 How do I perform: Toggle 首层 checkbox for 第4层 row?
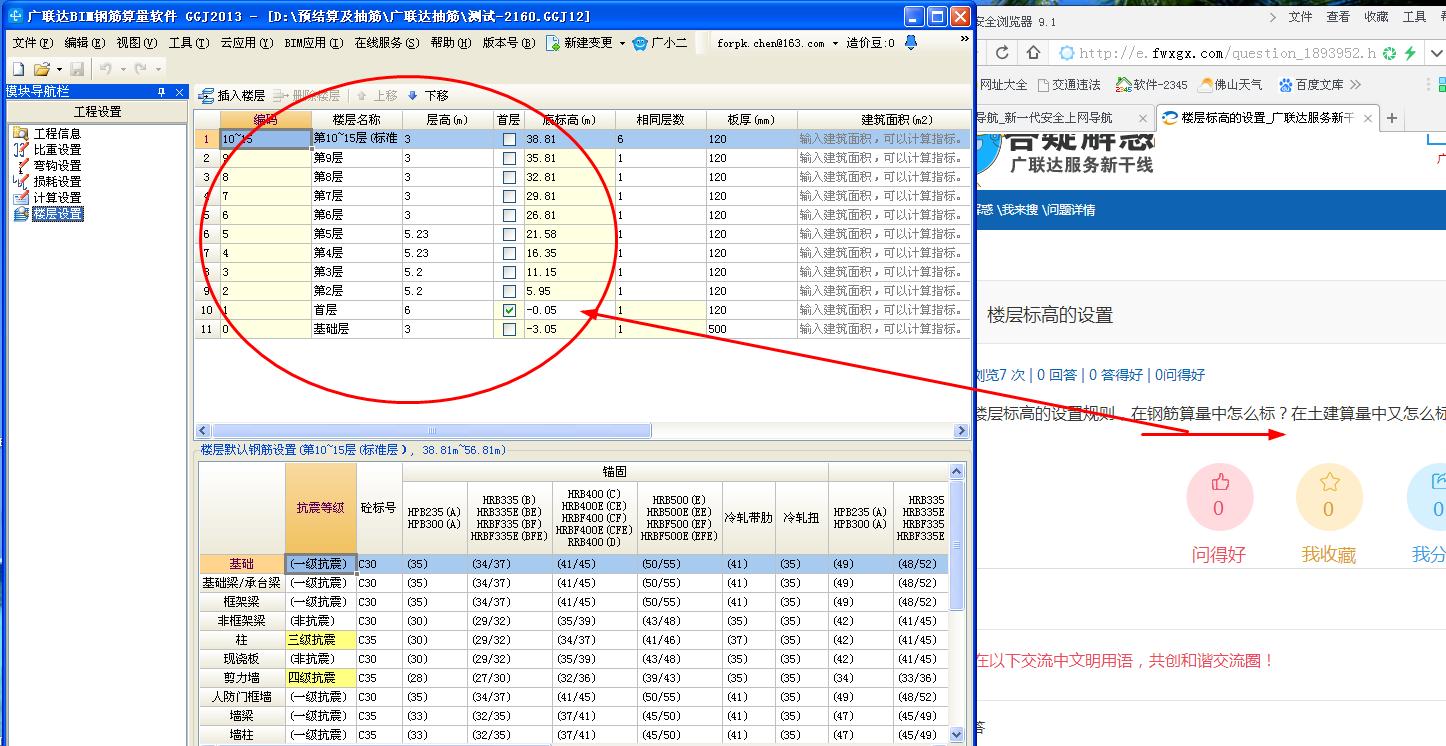509,253
